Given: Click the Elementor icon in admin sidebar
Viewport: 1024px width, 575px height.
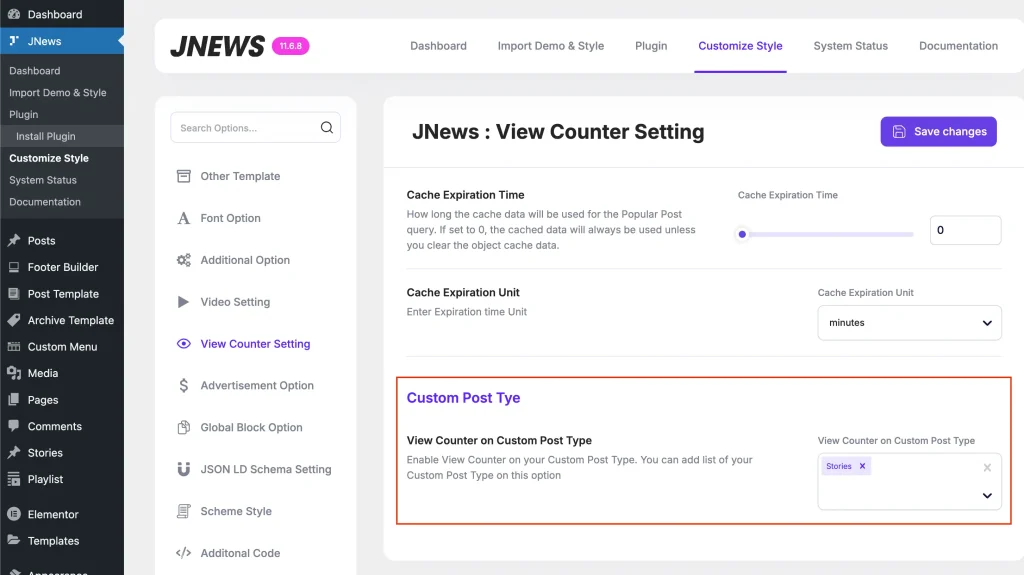Looking at the screenshot, I should pyautogui.click(x=14, y=515).
